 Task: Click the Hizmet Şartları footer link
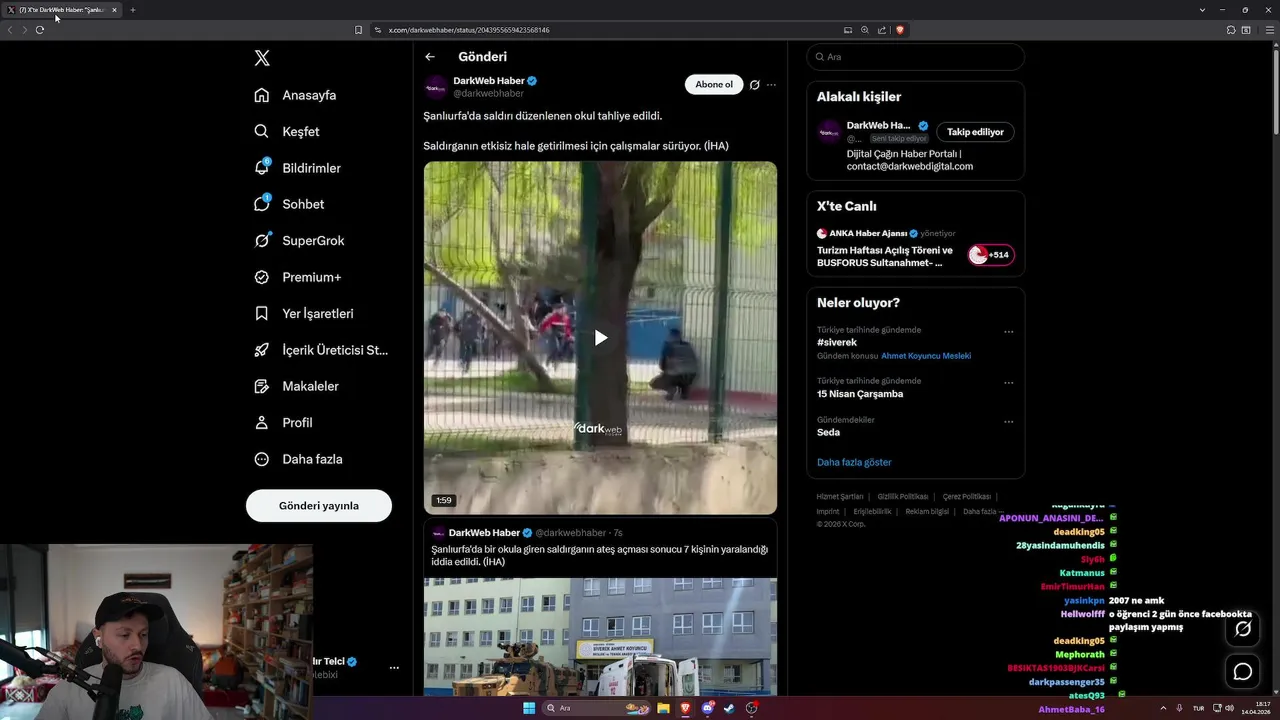point(840,496)
